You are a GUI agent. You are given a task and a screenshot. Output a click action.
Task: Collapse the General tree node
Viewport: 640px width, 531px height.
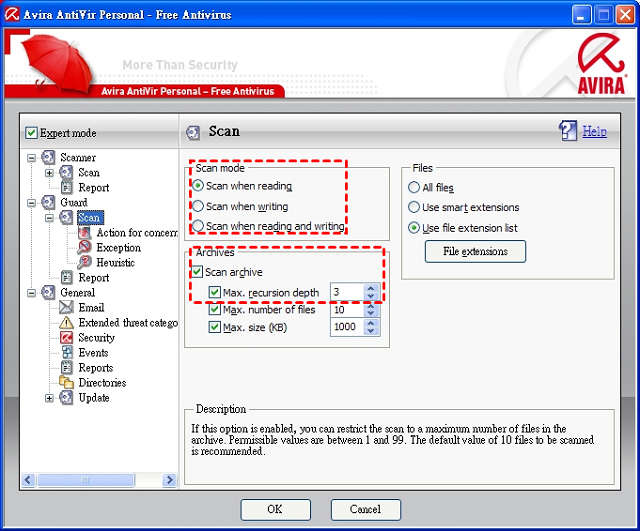31,293
